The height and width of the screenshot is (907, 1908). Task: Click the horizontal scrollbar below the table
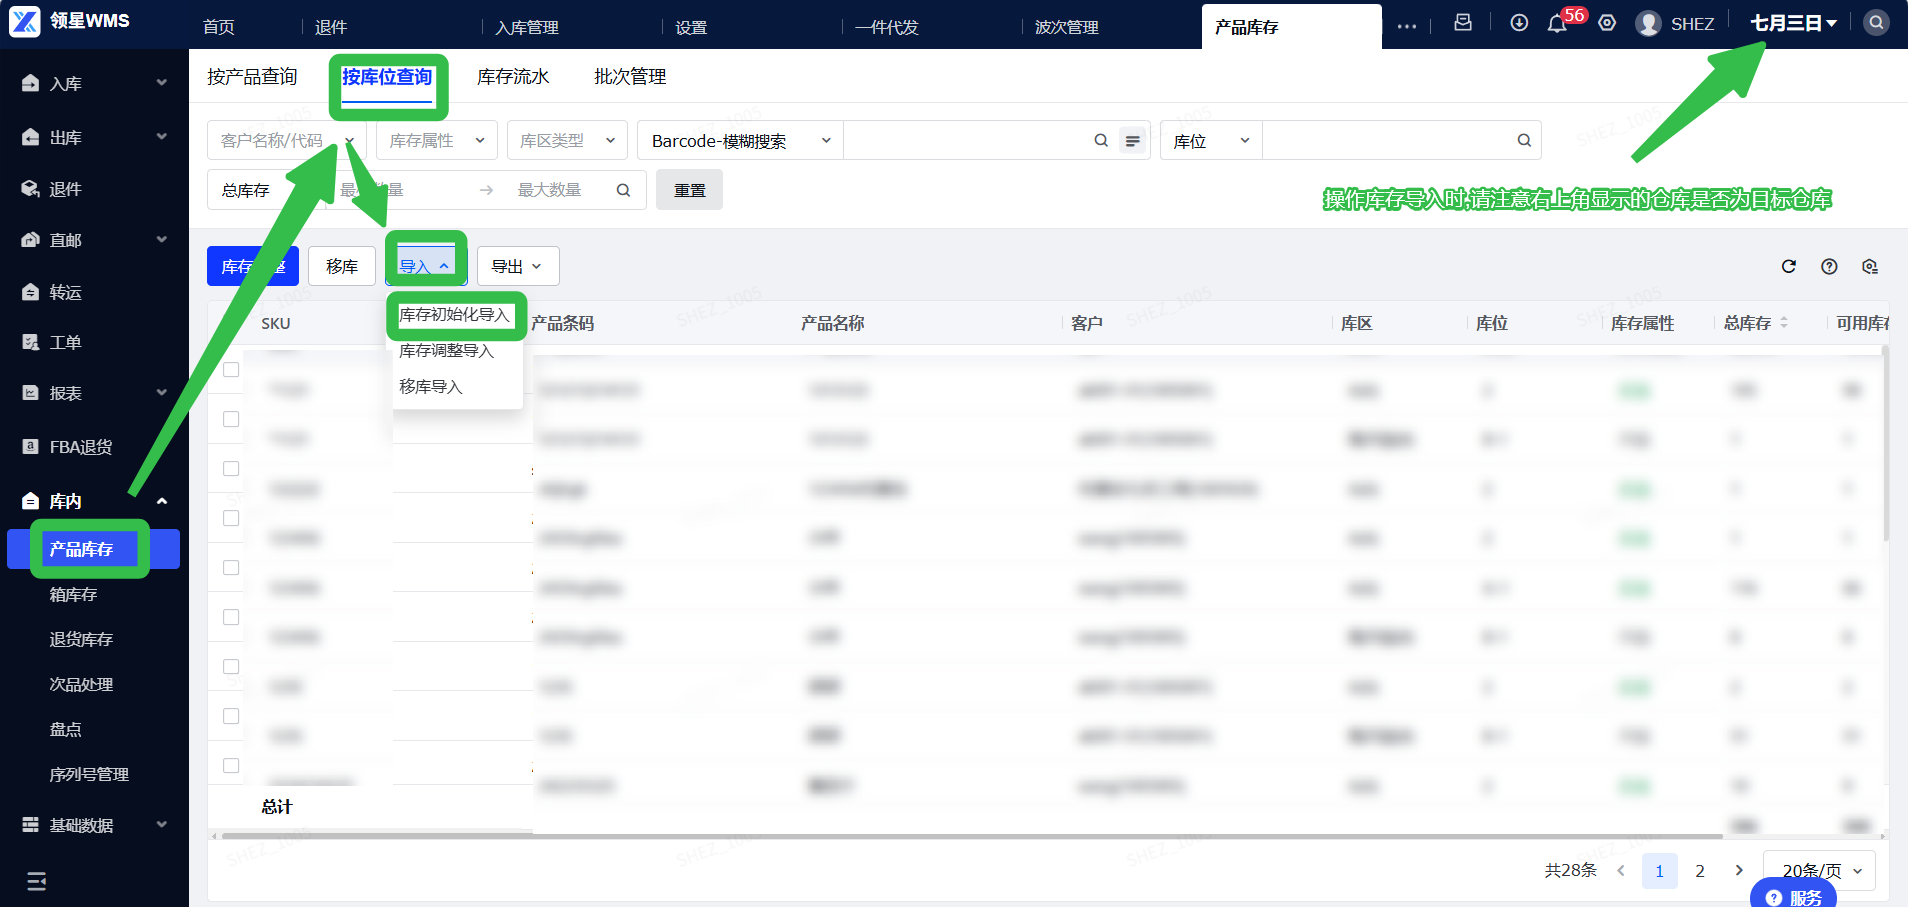tap(972, 836)
